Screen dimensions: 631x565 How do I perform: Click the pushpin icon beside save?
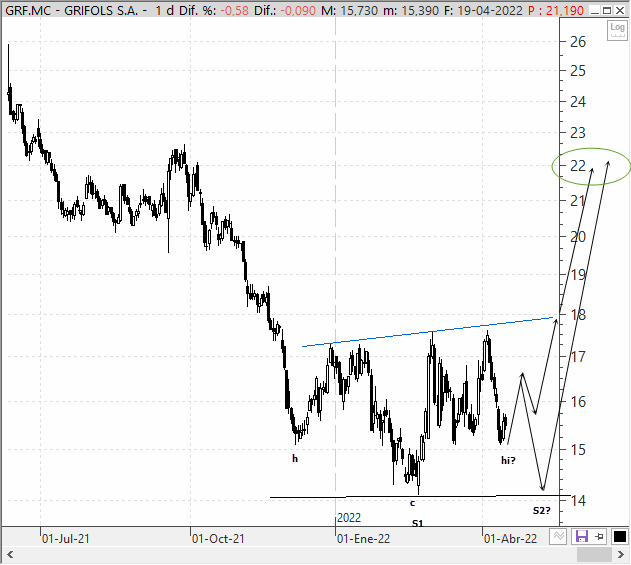600,536
